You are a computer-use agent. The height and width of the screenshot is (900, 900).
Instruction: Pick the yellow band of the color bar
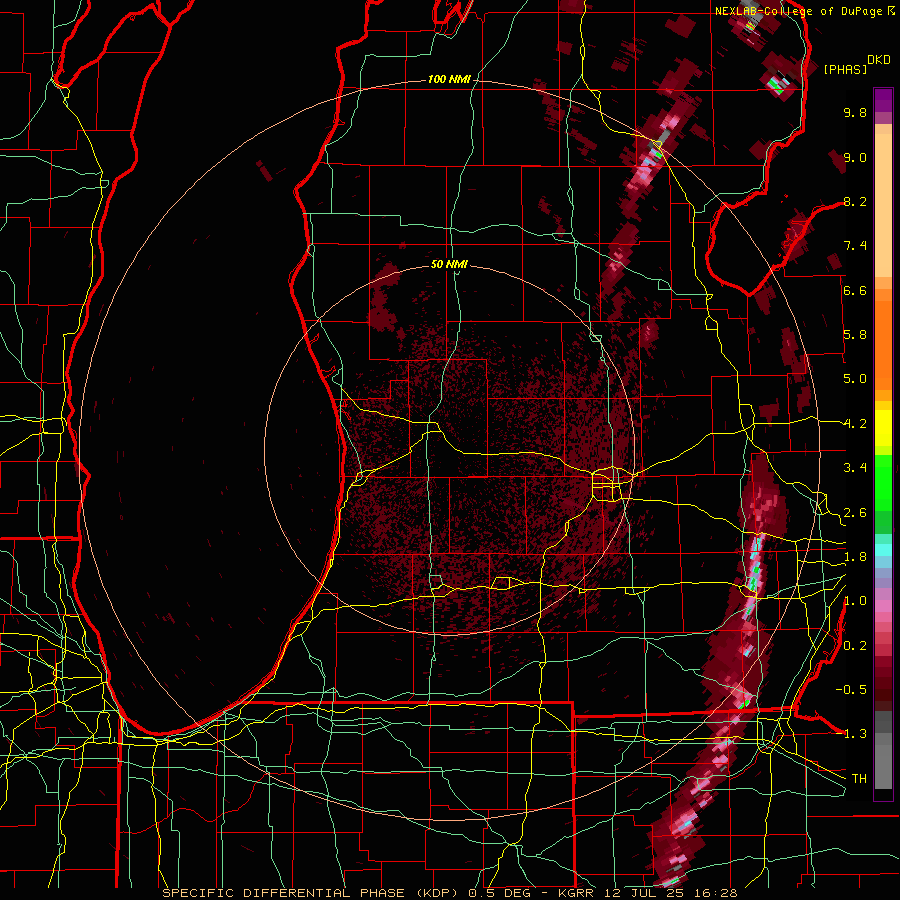pyautogui.click(x=883, y=428)
